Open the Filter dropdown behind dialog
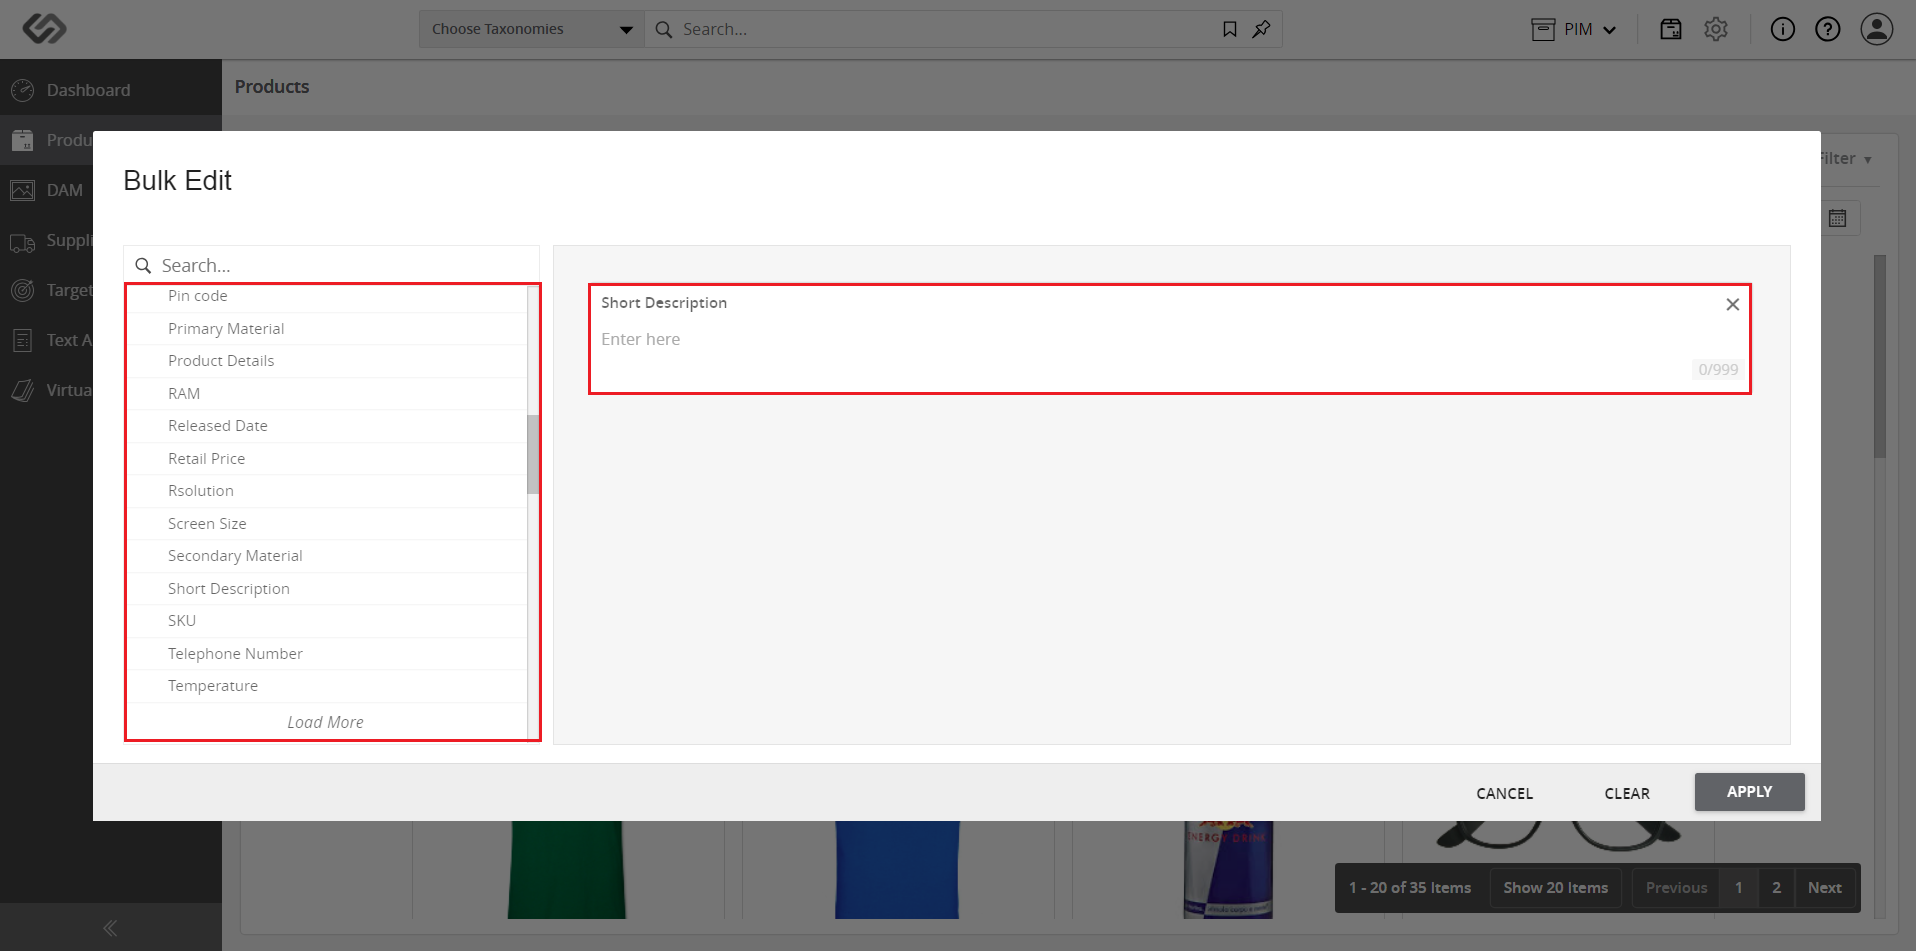 click(1846, 159)
